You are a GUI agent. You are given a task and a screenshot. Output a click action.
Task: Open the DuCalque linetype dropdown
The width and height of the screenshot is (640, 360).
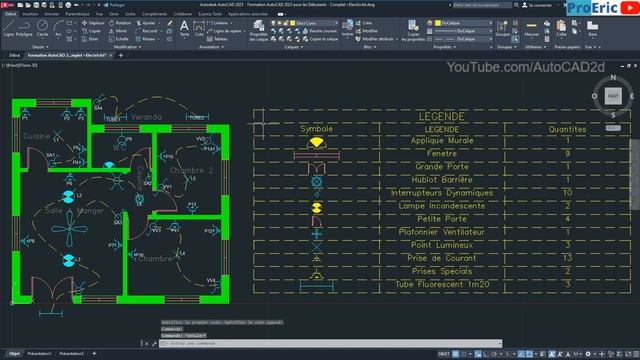point(464,39)
